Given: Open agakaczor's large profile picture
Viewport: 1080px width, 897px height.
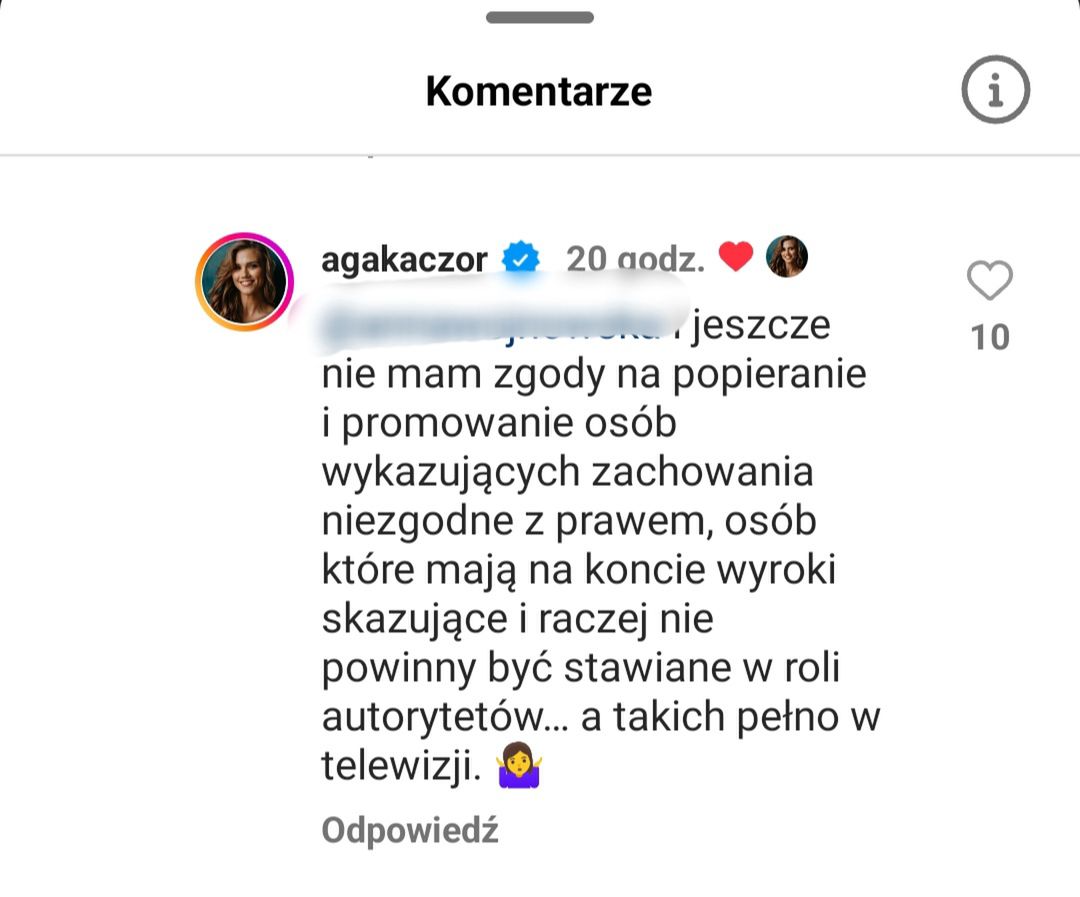Looking at the screenshot, I should (243, 281).
